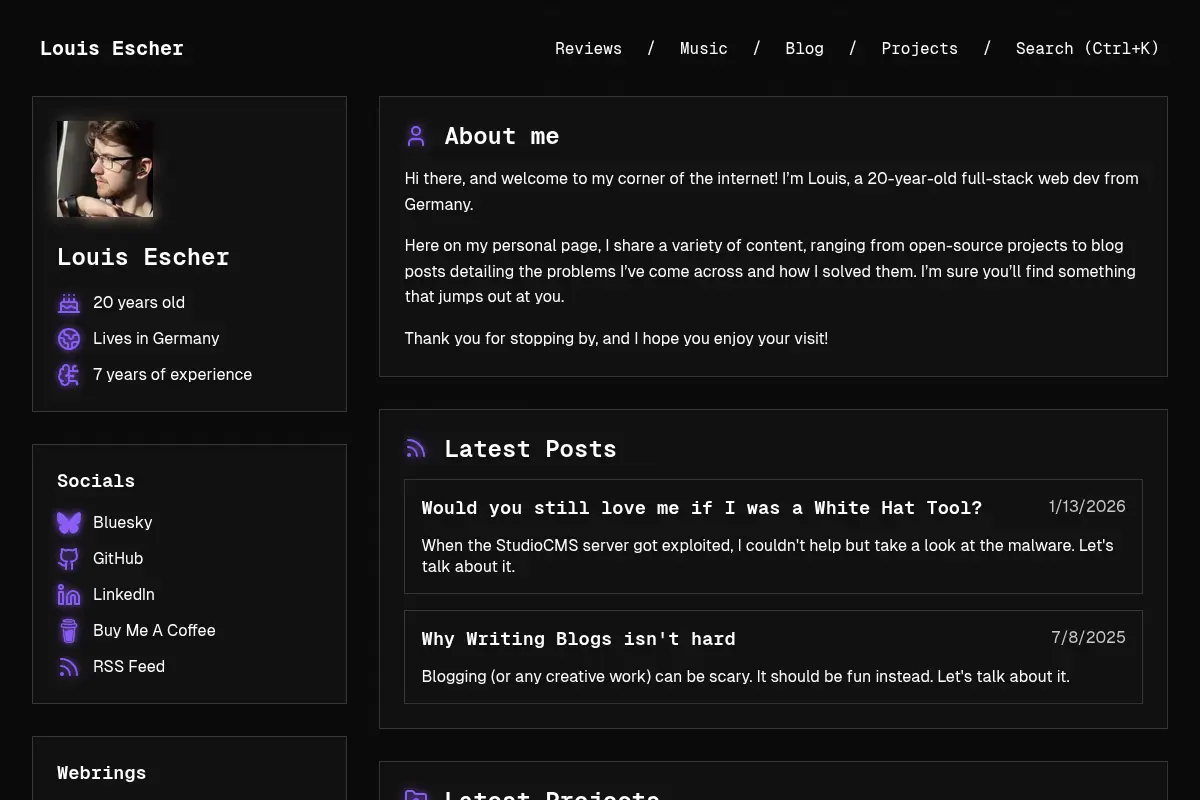
Task: Click the LinkedIn logo icon
Action: point(69,594)
